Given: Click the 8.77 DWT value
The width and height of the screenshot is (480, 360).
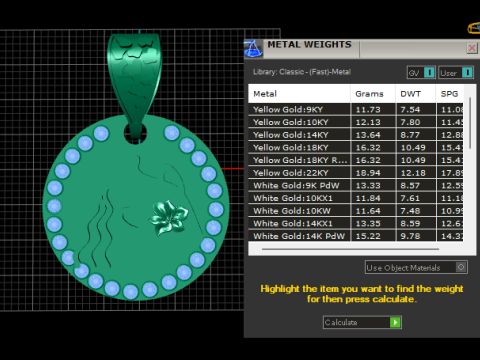Looking at the screenshot, I should [410, 135].
